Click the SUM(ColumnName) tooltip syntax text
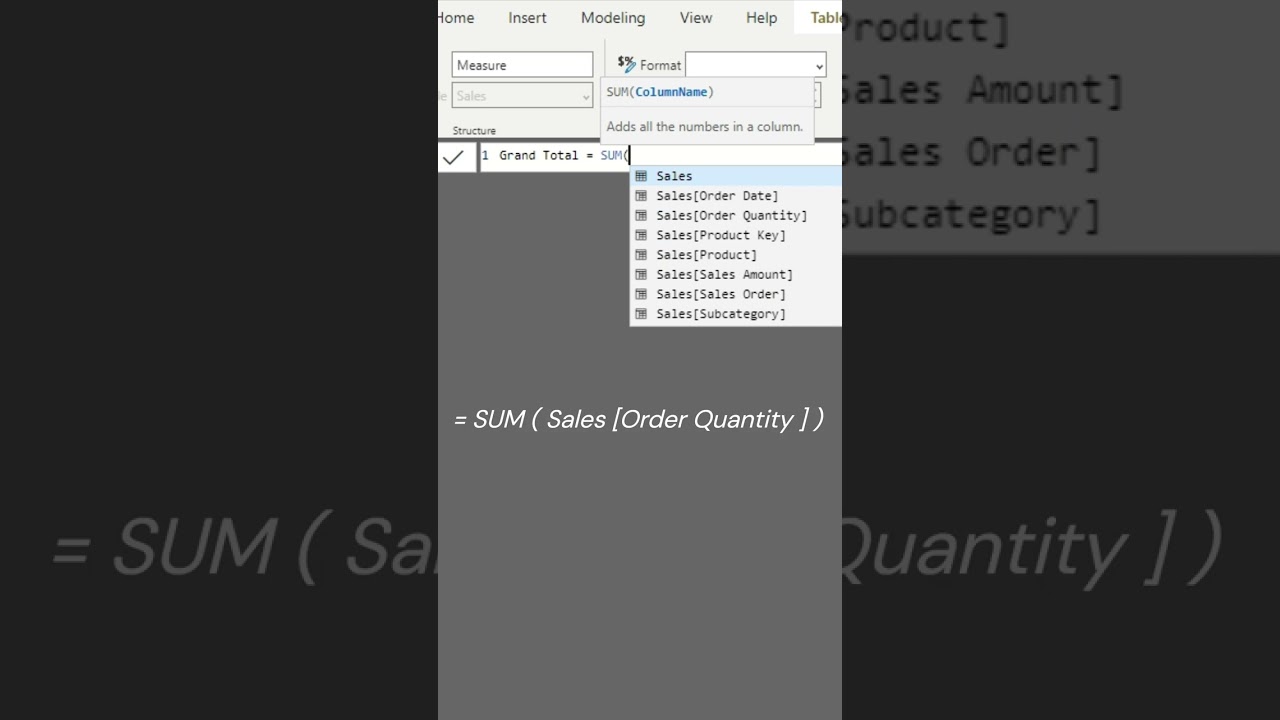 coord(660,92)
